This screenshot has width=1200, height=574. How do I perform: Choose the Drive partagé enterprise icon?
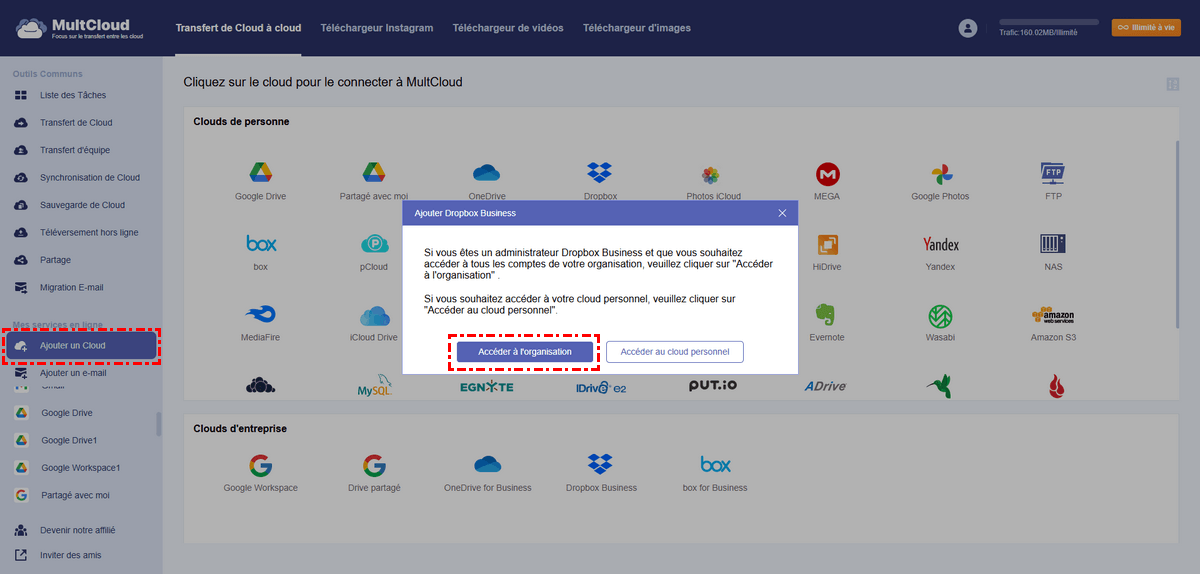pyautogui.click(x=374, y=464)
